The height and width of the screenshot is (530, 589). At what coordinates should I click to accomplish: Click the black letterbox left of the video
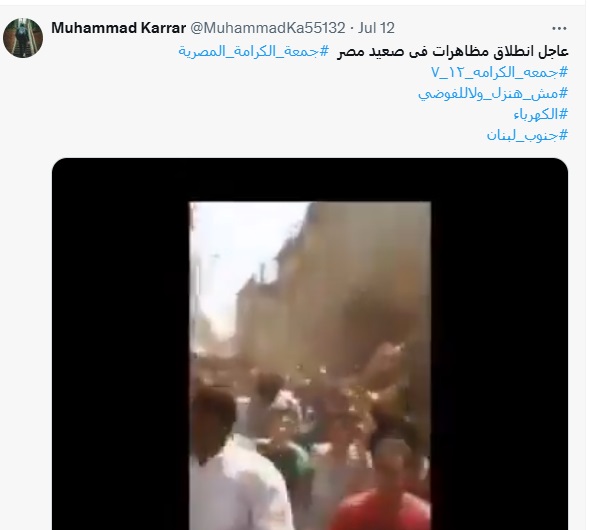tap(120, 344)
